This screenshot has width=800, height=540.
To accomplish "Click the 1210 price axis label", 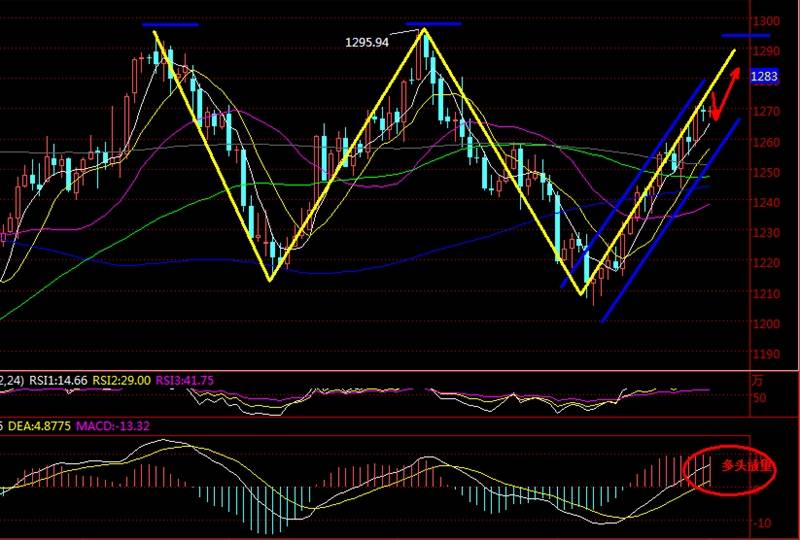I will 766,293.
